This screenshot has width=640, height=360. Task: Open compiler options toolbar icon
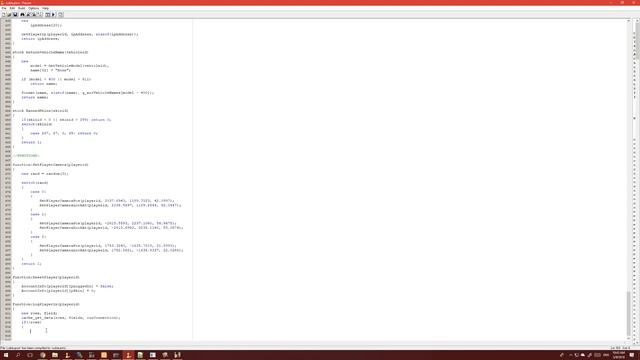60,15
